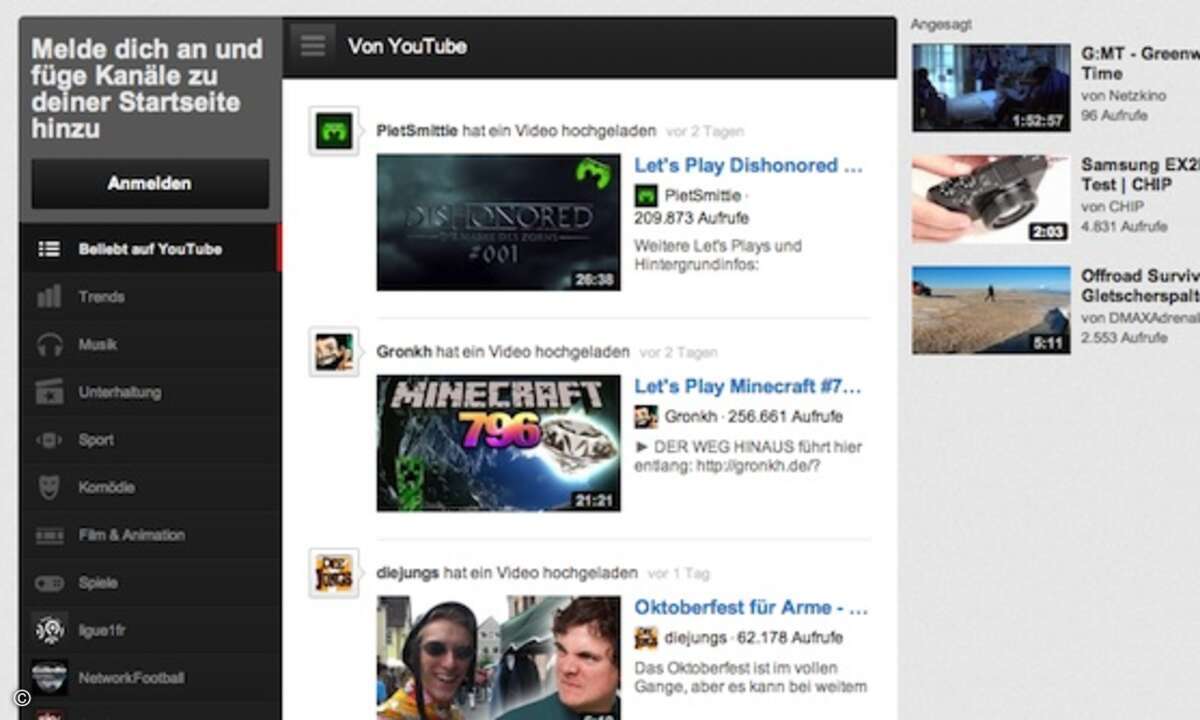The height and width of the screenshot is (720, 1200).
Task: Click small PietSmittie icon beside Aufrufe count
Action: pyautogui.click(x=646, y=196)
